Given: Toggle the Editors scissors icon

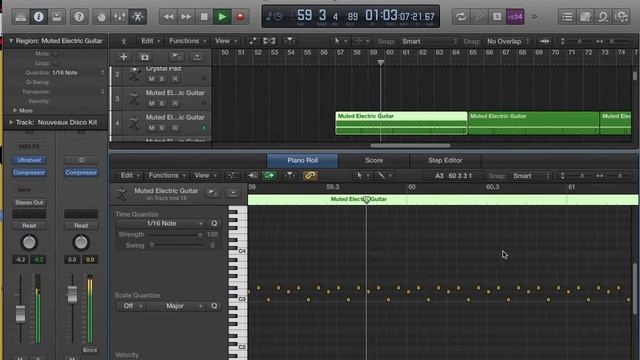Looking at the screenshot, I should pos(138,17).
